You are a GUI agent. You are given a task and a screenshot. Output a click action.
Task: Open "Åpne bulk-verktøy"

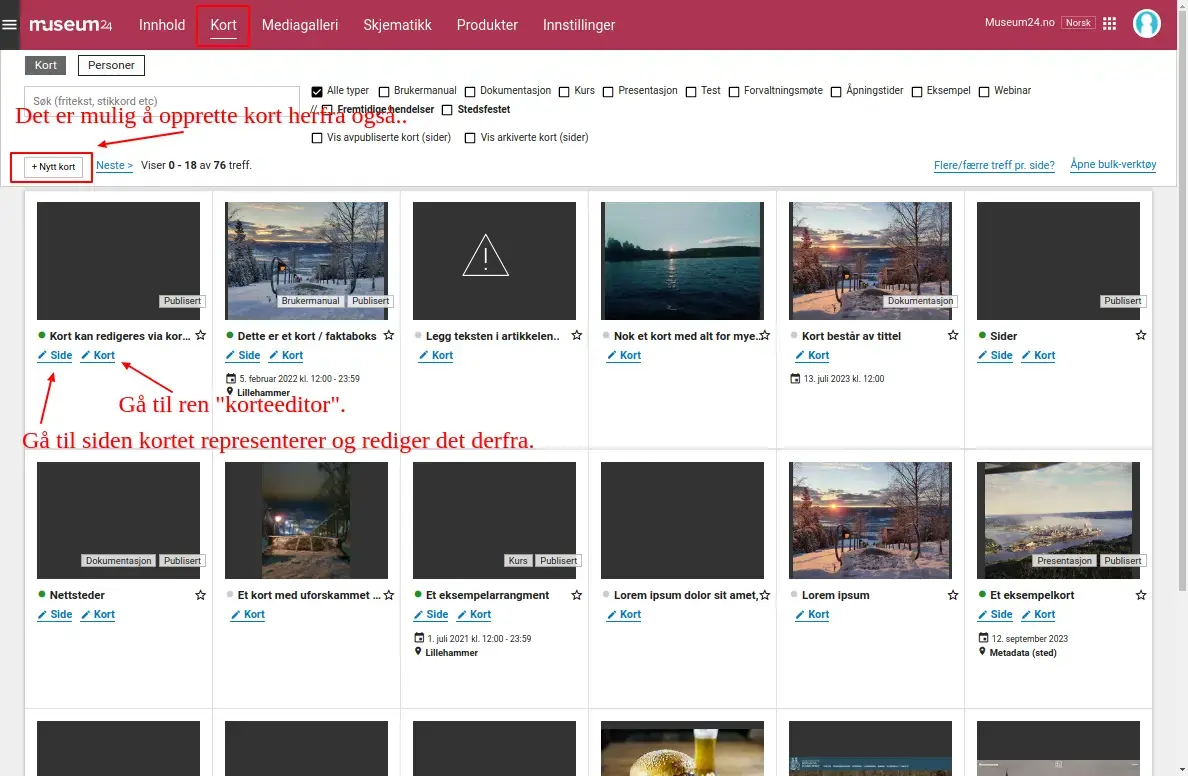(1113, 164)
